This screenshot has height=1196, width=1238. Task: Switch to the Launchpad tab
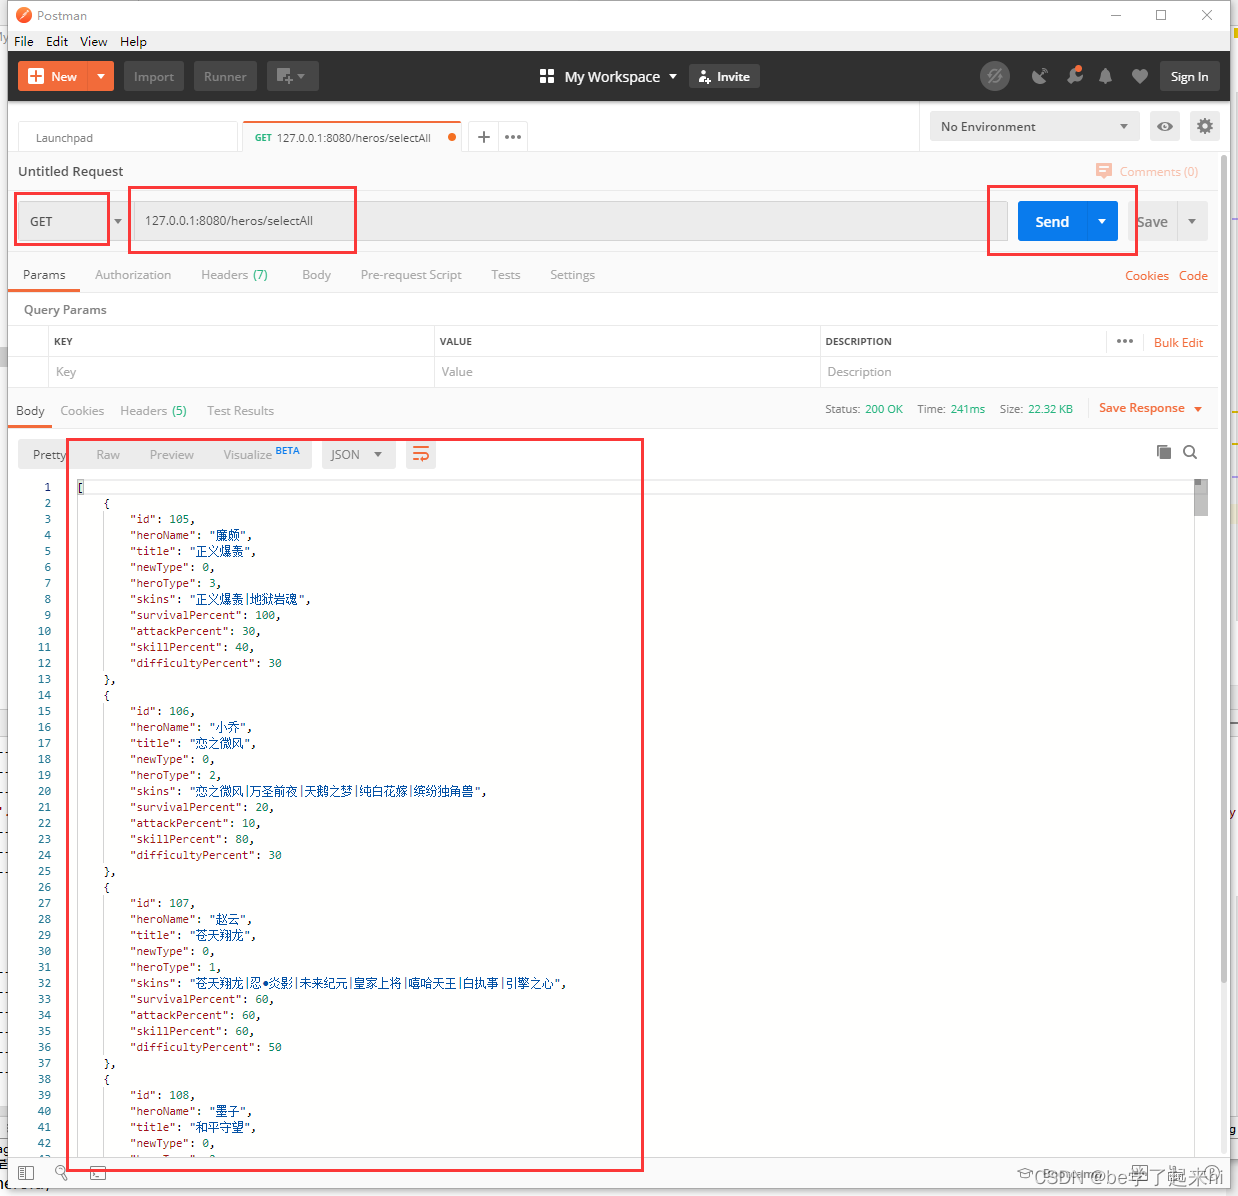tap(128, 137)
